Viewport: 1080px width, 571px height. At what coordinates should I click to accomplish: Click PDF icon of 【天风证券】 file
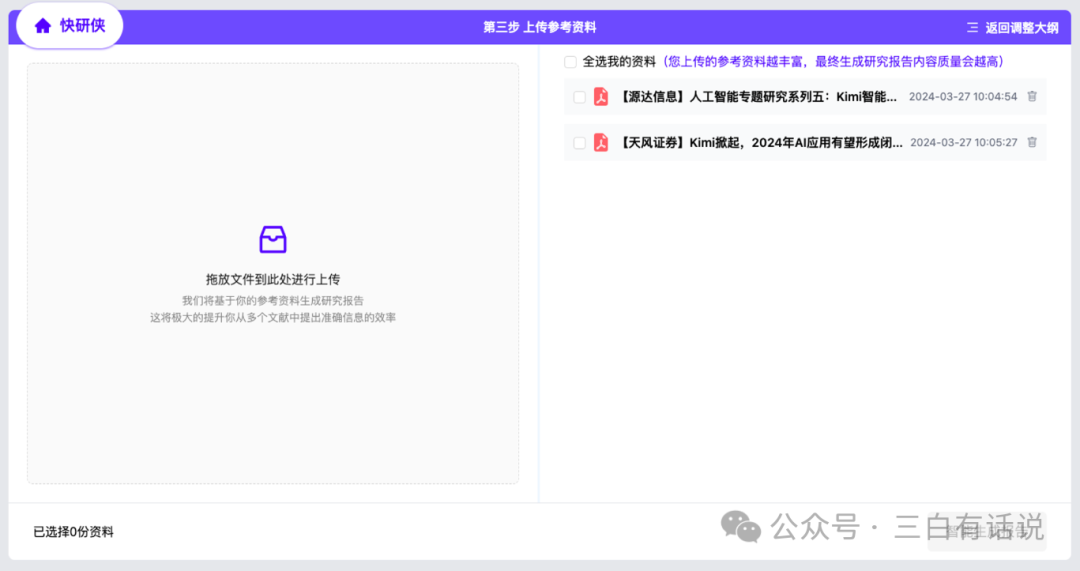601,142
